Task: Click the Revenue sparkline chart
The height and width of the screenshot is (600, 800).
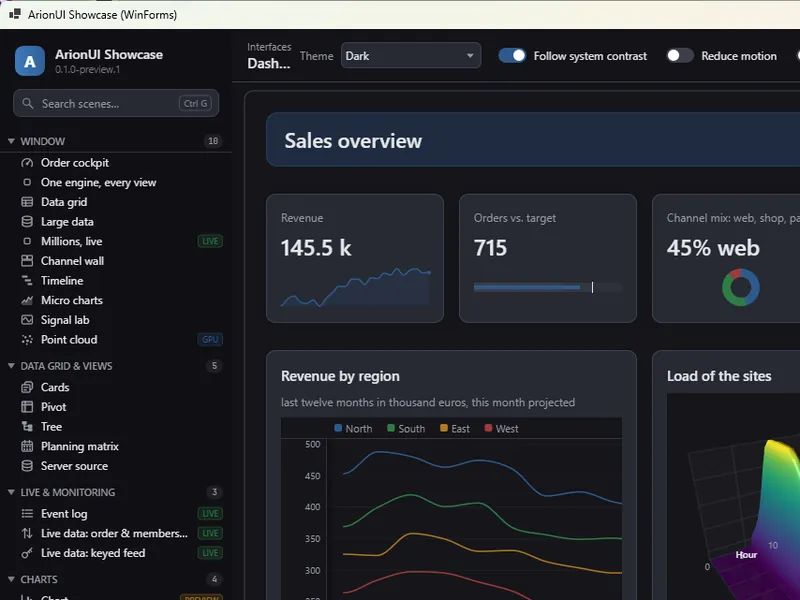Action: pyautogui.click(x=355, y=287)
